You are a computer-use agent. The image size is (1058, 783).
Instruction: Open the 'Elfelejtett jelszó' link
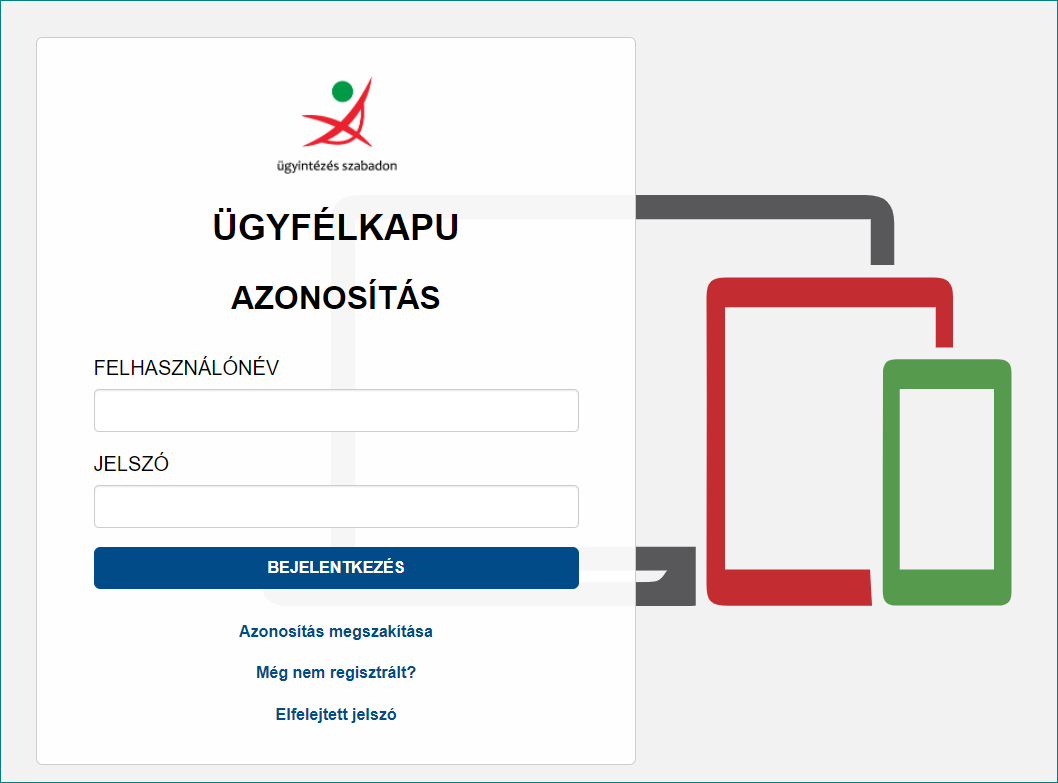[x=336, y=714]
